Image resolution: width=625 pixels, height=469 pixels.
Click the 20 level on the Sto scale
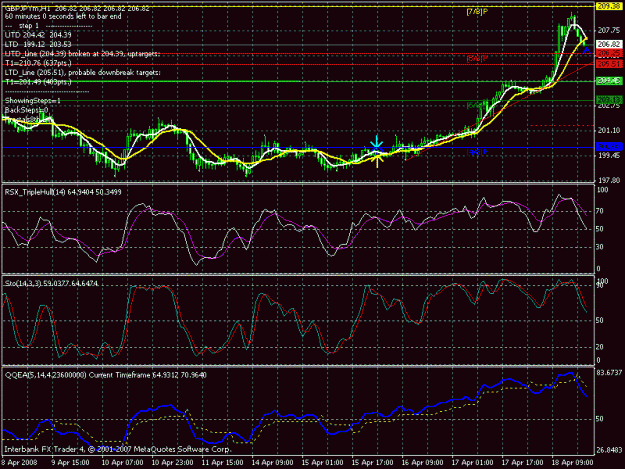pos(600,347)
